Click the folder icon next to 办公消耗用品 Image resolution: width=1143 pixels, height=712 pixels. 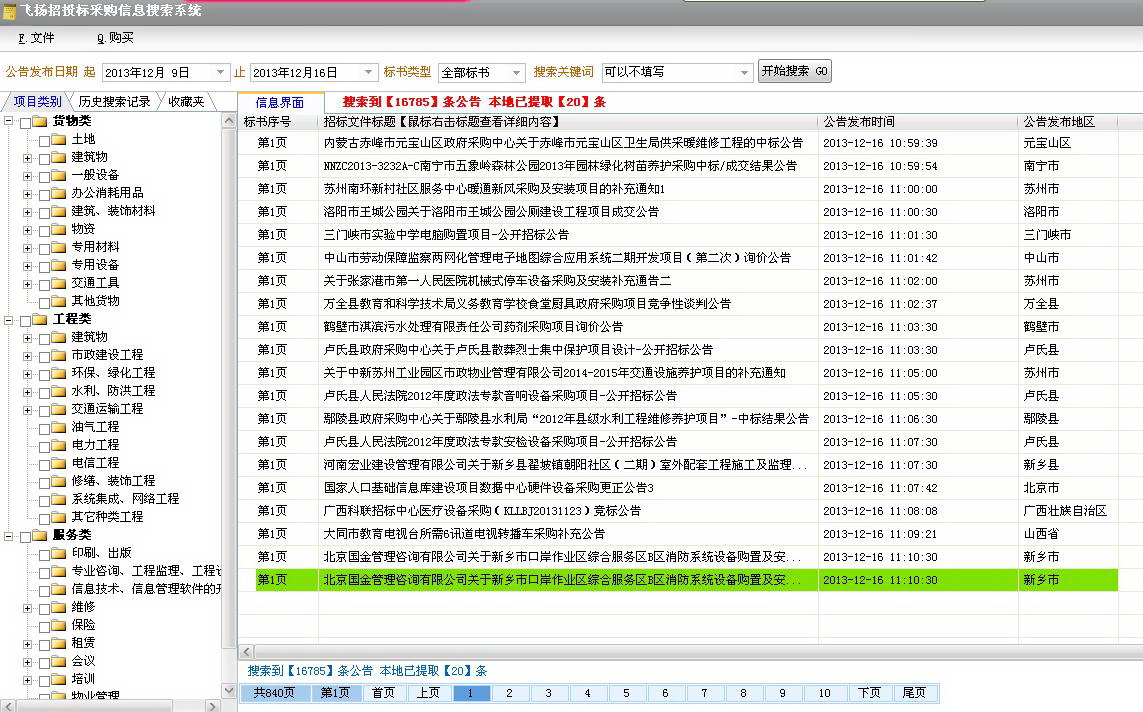(58, 193)
